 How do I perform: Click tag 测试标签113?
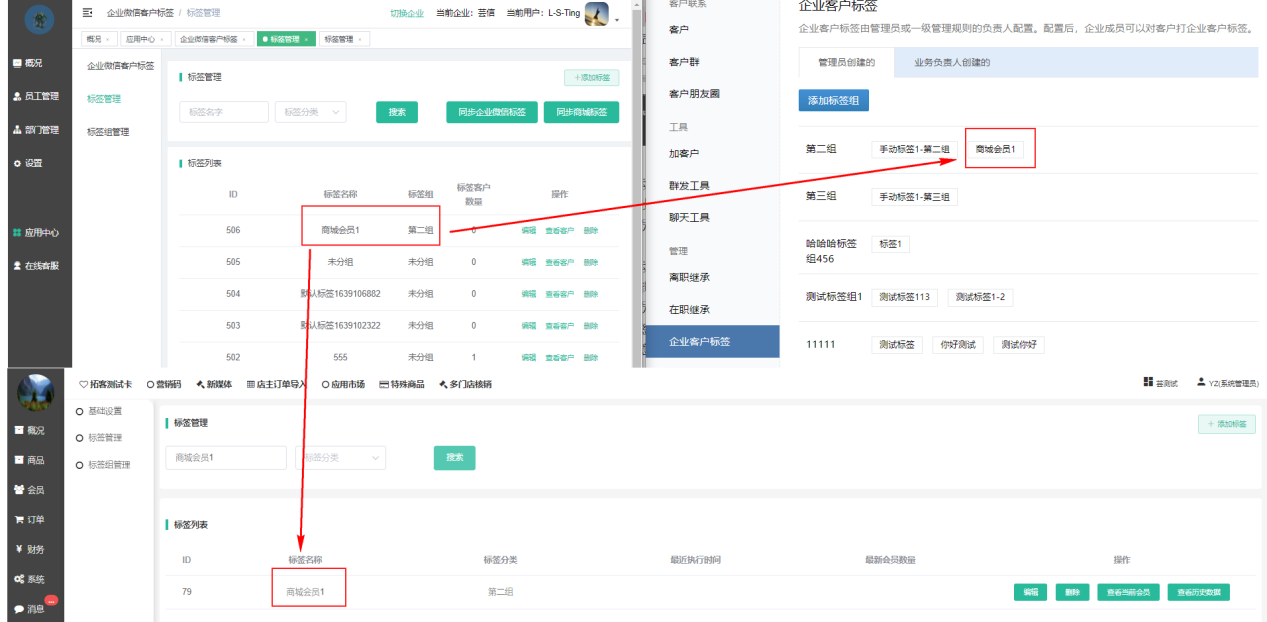(x=905, y=297)
